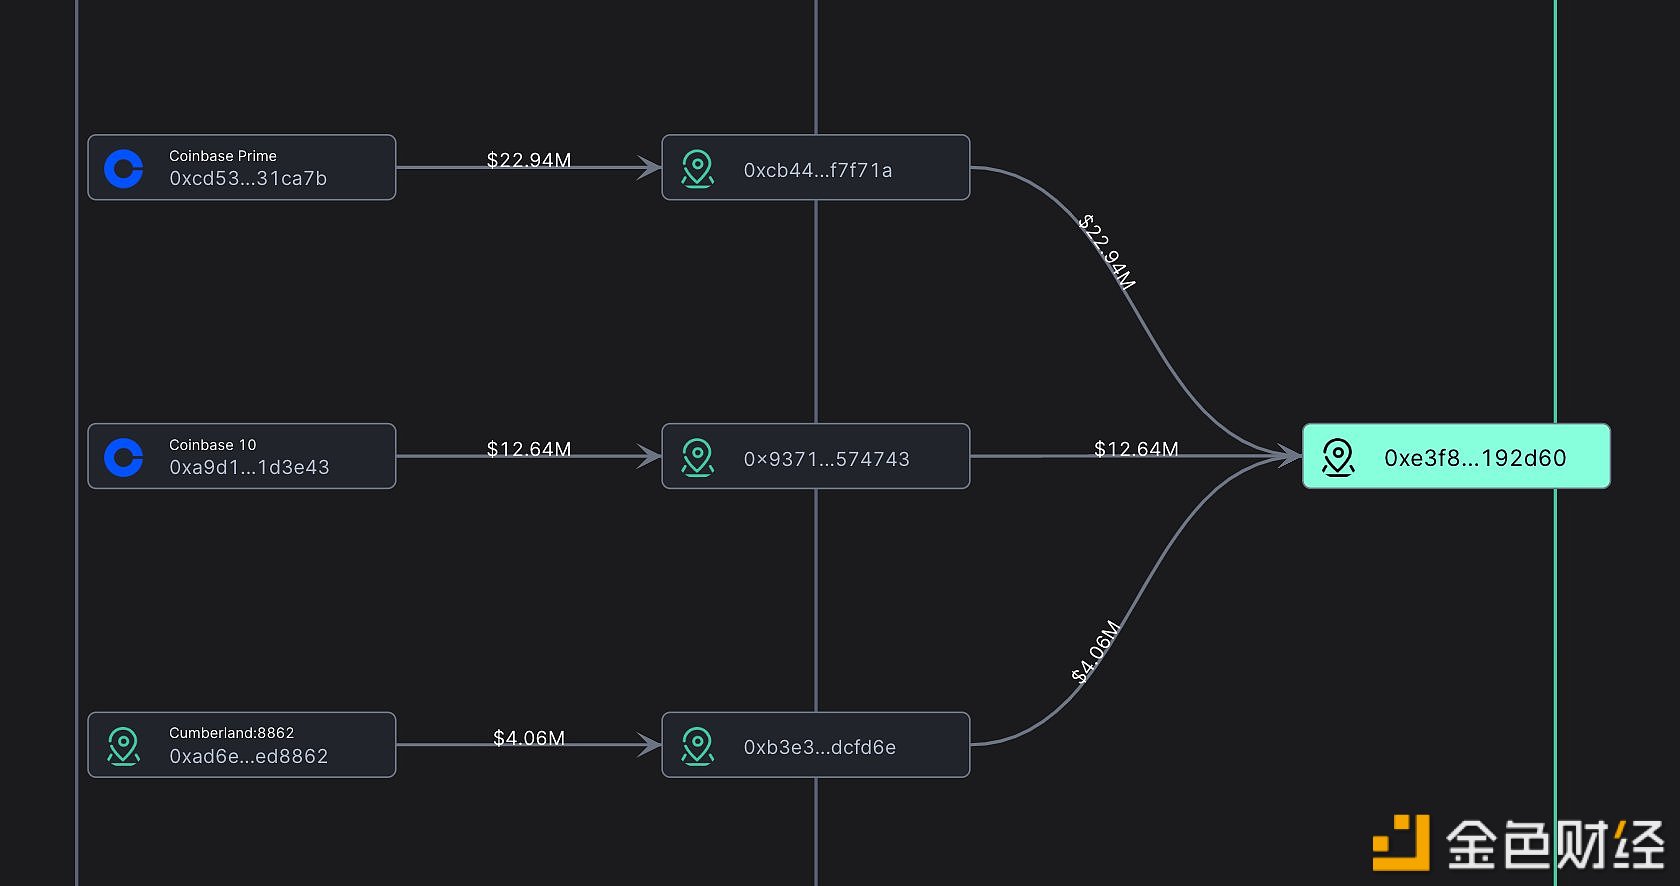Screen dimensions: 1680x886
Task: Select the Coinbase 10 label text
Action: click(x=213, y=445)
